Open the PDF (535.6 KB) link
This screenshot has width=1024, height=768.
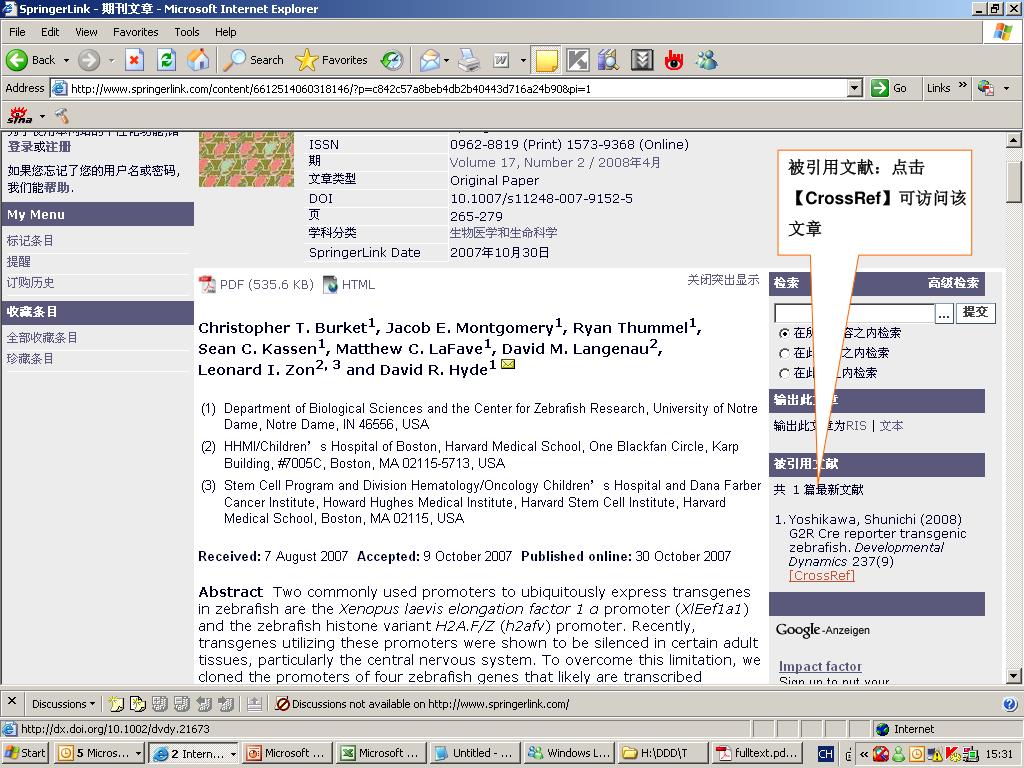click(266, 285)
